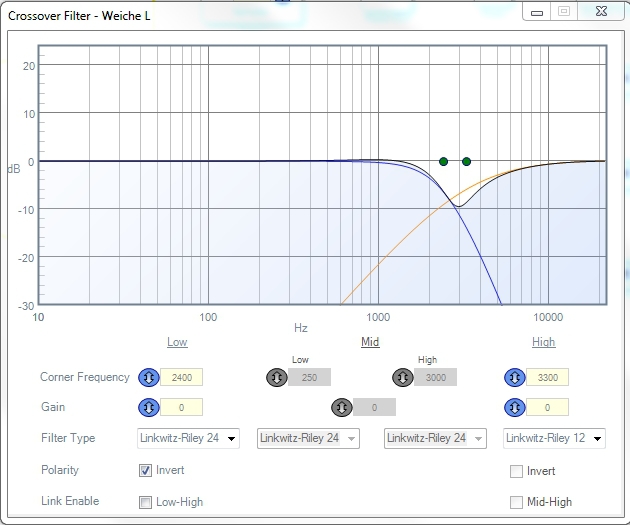Viewport: 630px width, 525px height.
Task: Select the right green crossover point marker
Action: (466, 161)
